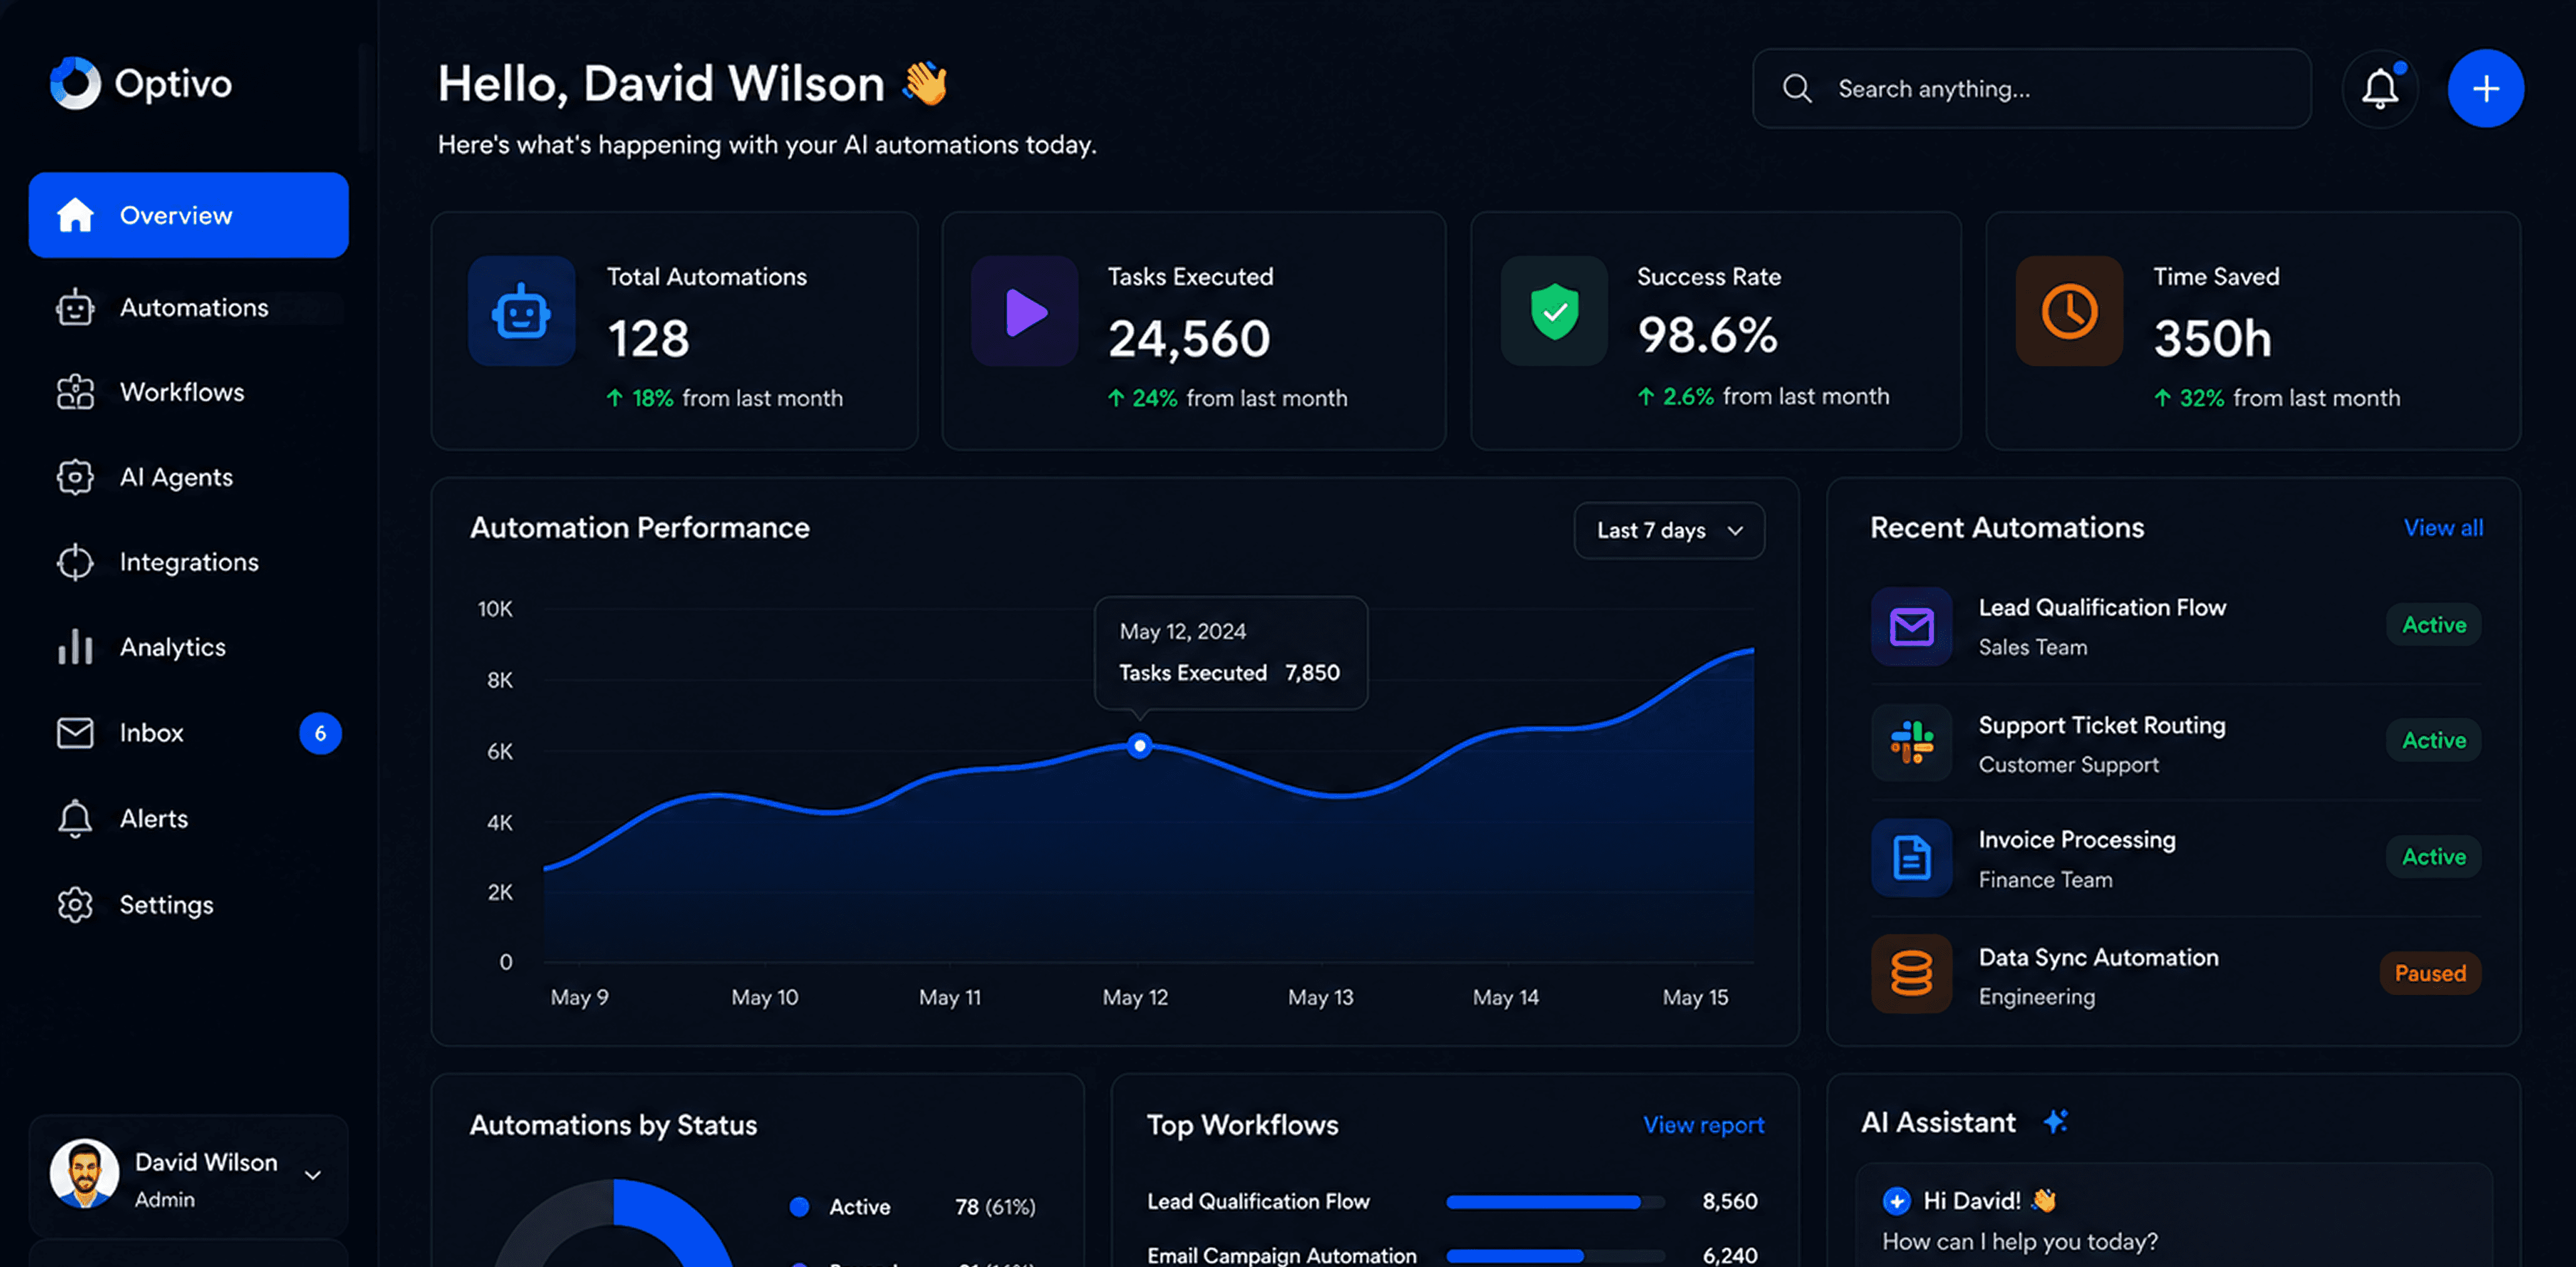Click the Support Ticket Routing Slack icon
This screenshot has width=2576, height=1267.
tap(1911, 742)
